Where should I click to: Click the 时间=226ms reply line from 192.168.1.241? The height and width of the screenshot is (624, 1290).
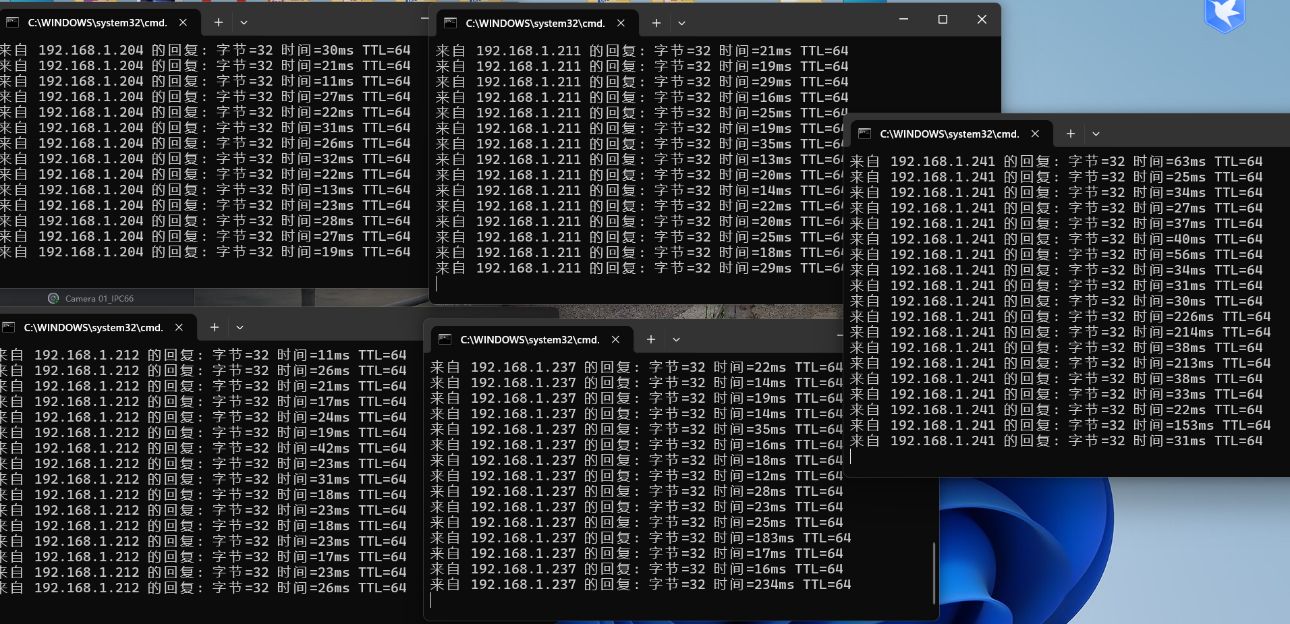(x=1060, y=317)
